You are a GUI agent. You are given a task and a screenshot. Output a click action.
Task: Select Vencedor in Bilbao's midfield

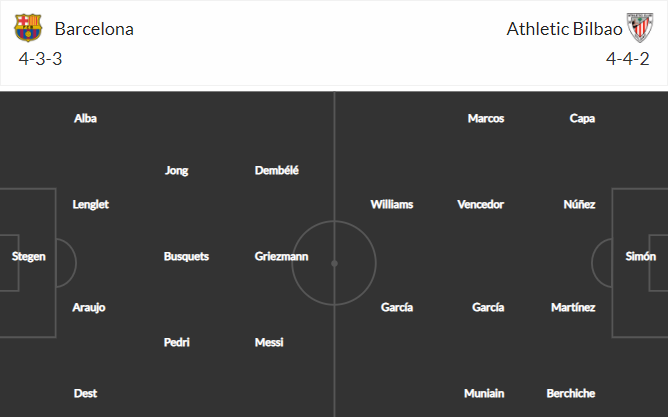click(x=481, y=205)
